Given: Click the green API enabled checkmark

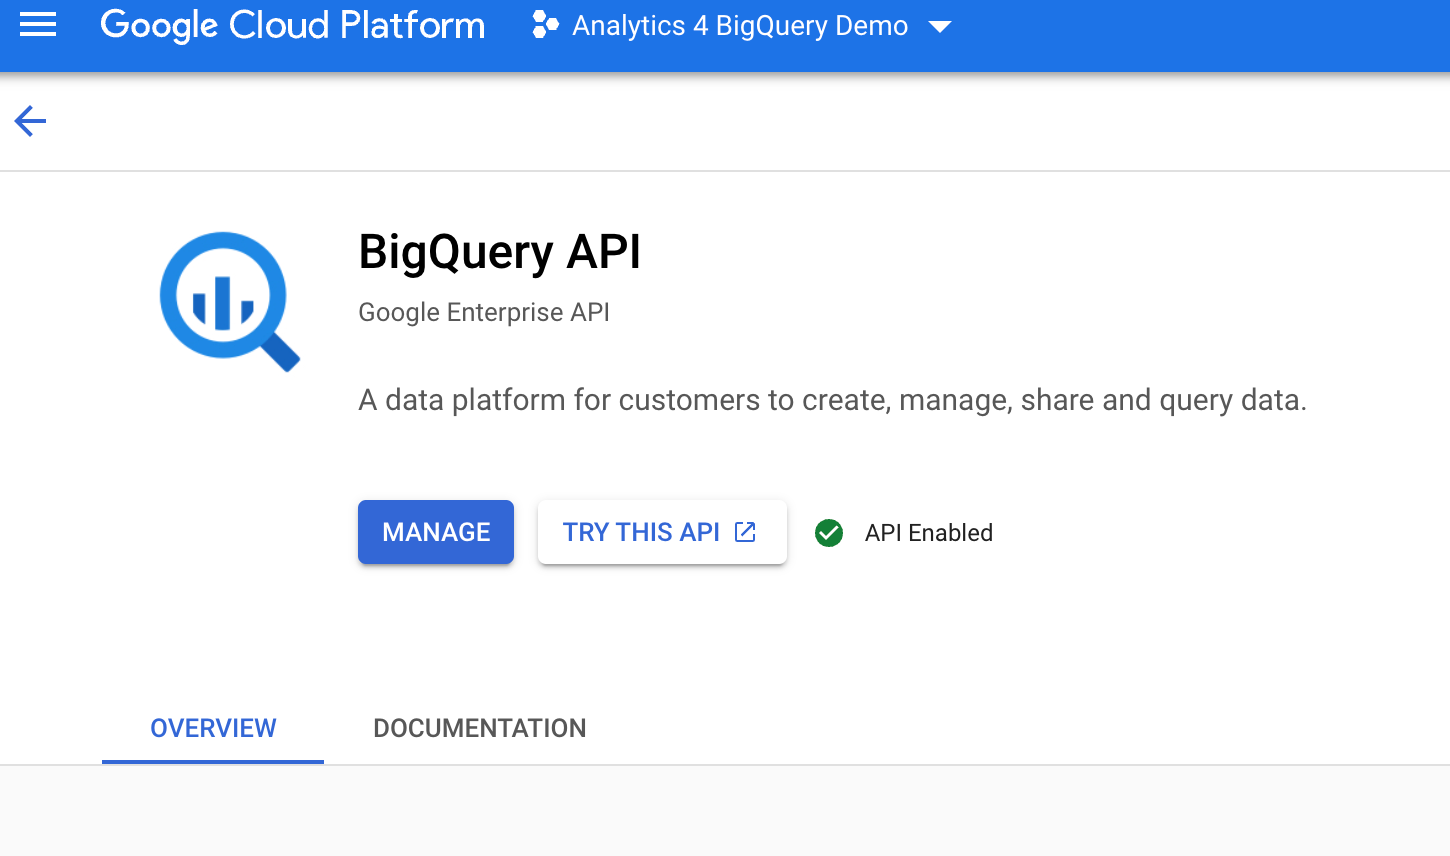Looking at the screenshot, I should (829, 533).
